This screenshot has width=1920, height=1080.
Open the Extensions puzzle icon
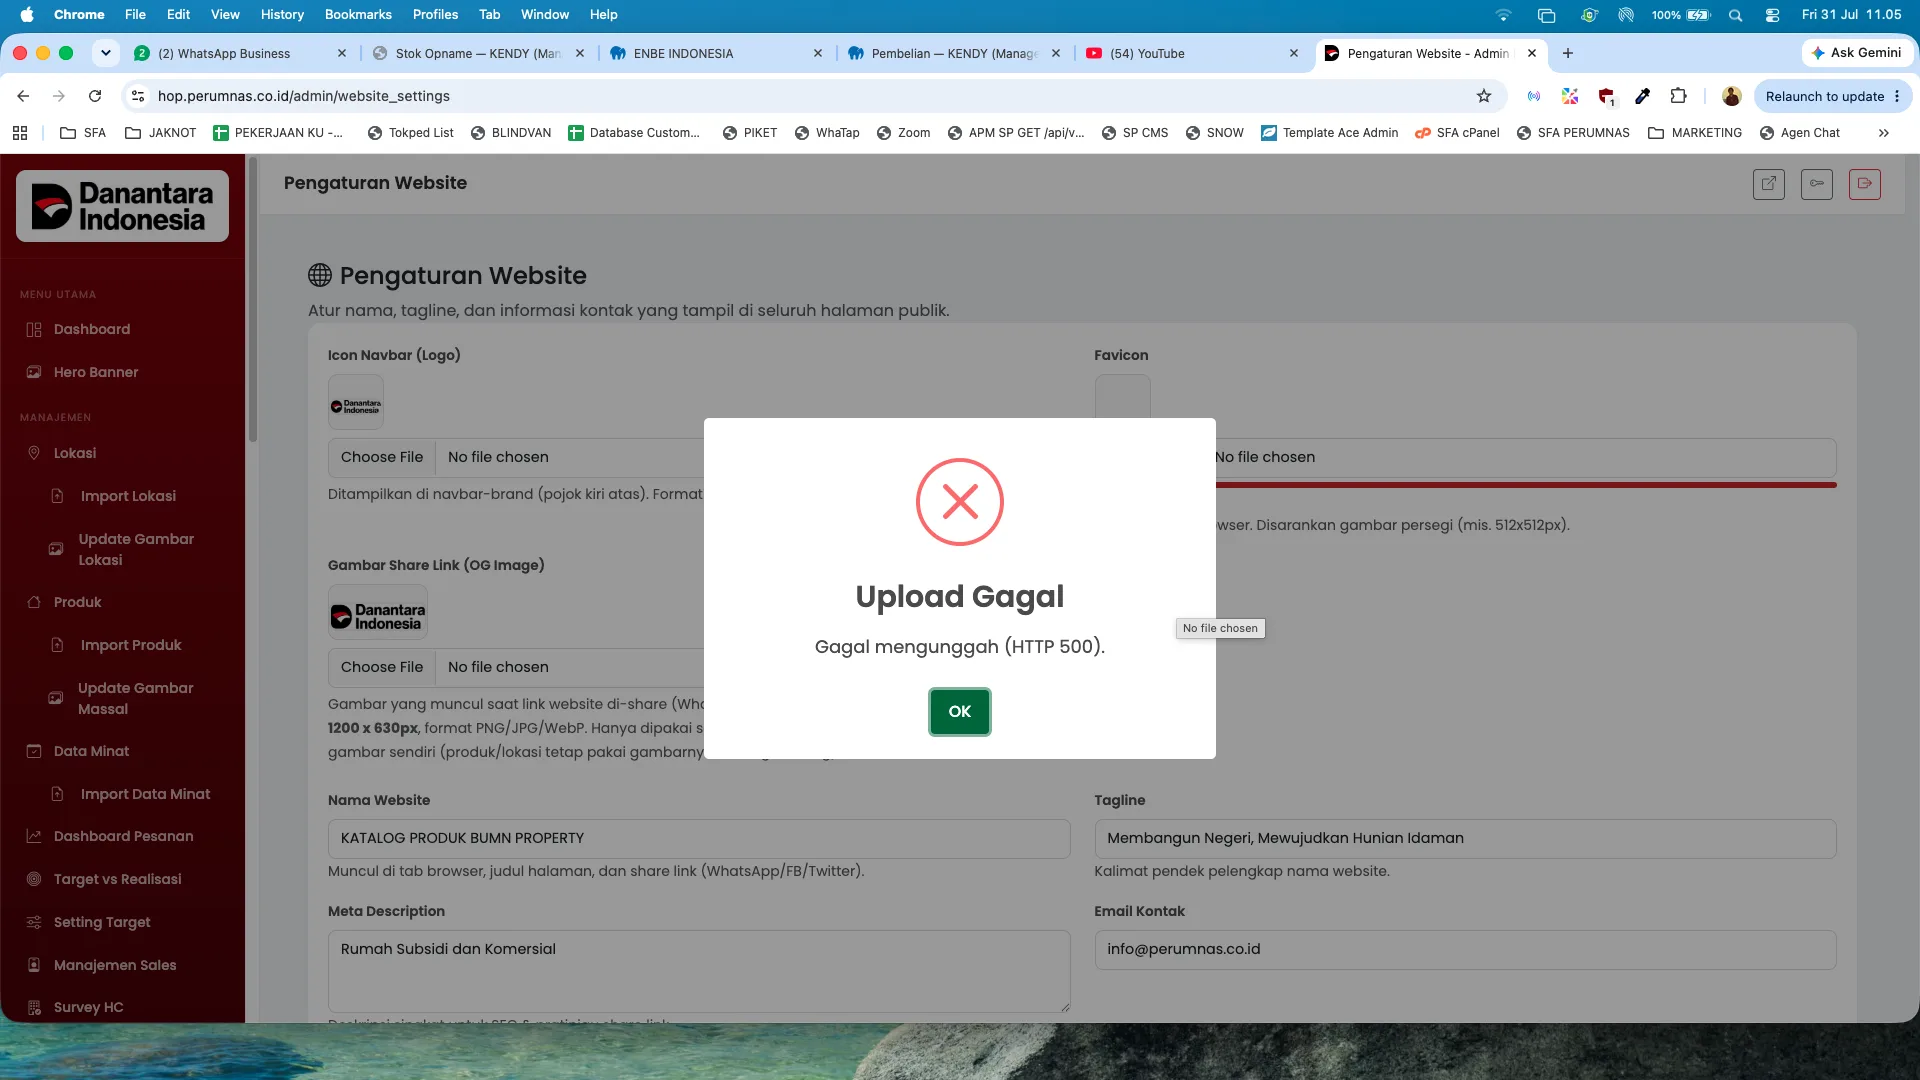[x=1679, y=96]
